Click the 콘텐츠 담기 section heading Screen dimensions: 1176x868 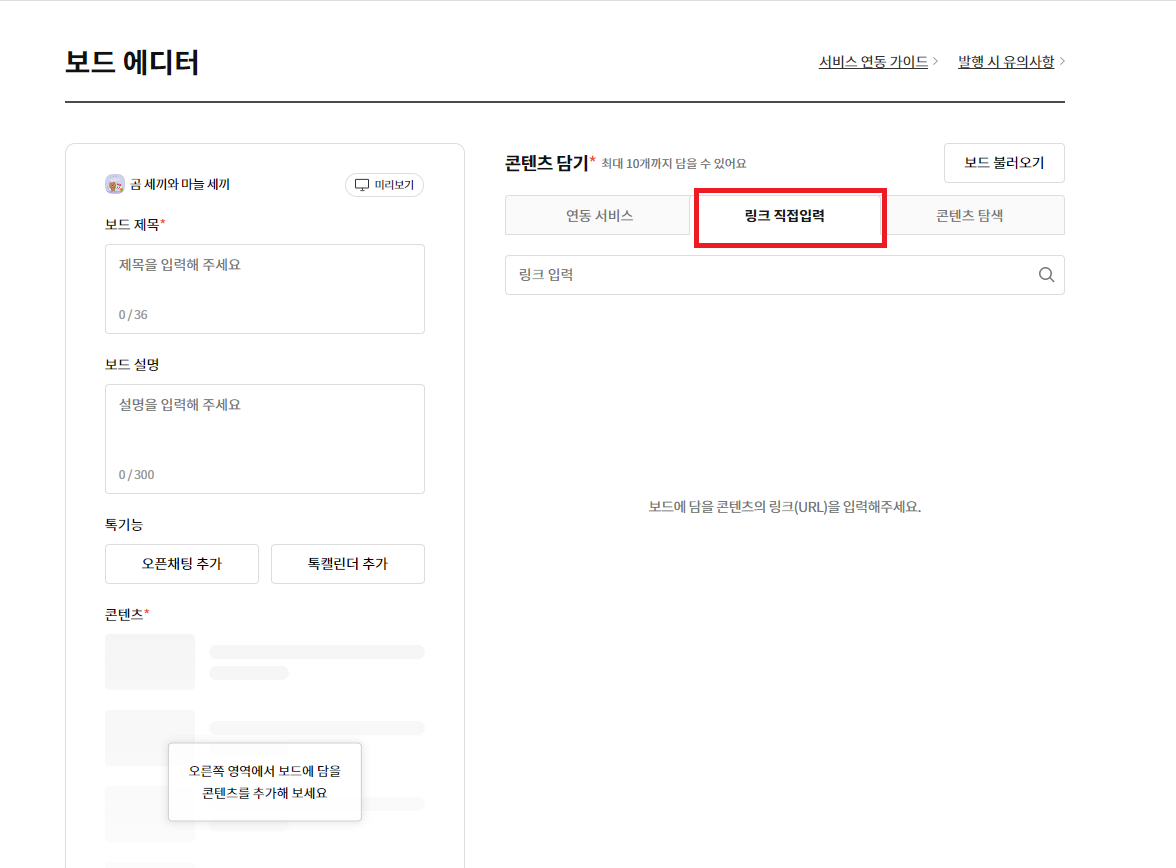(548, 163)
